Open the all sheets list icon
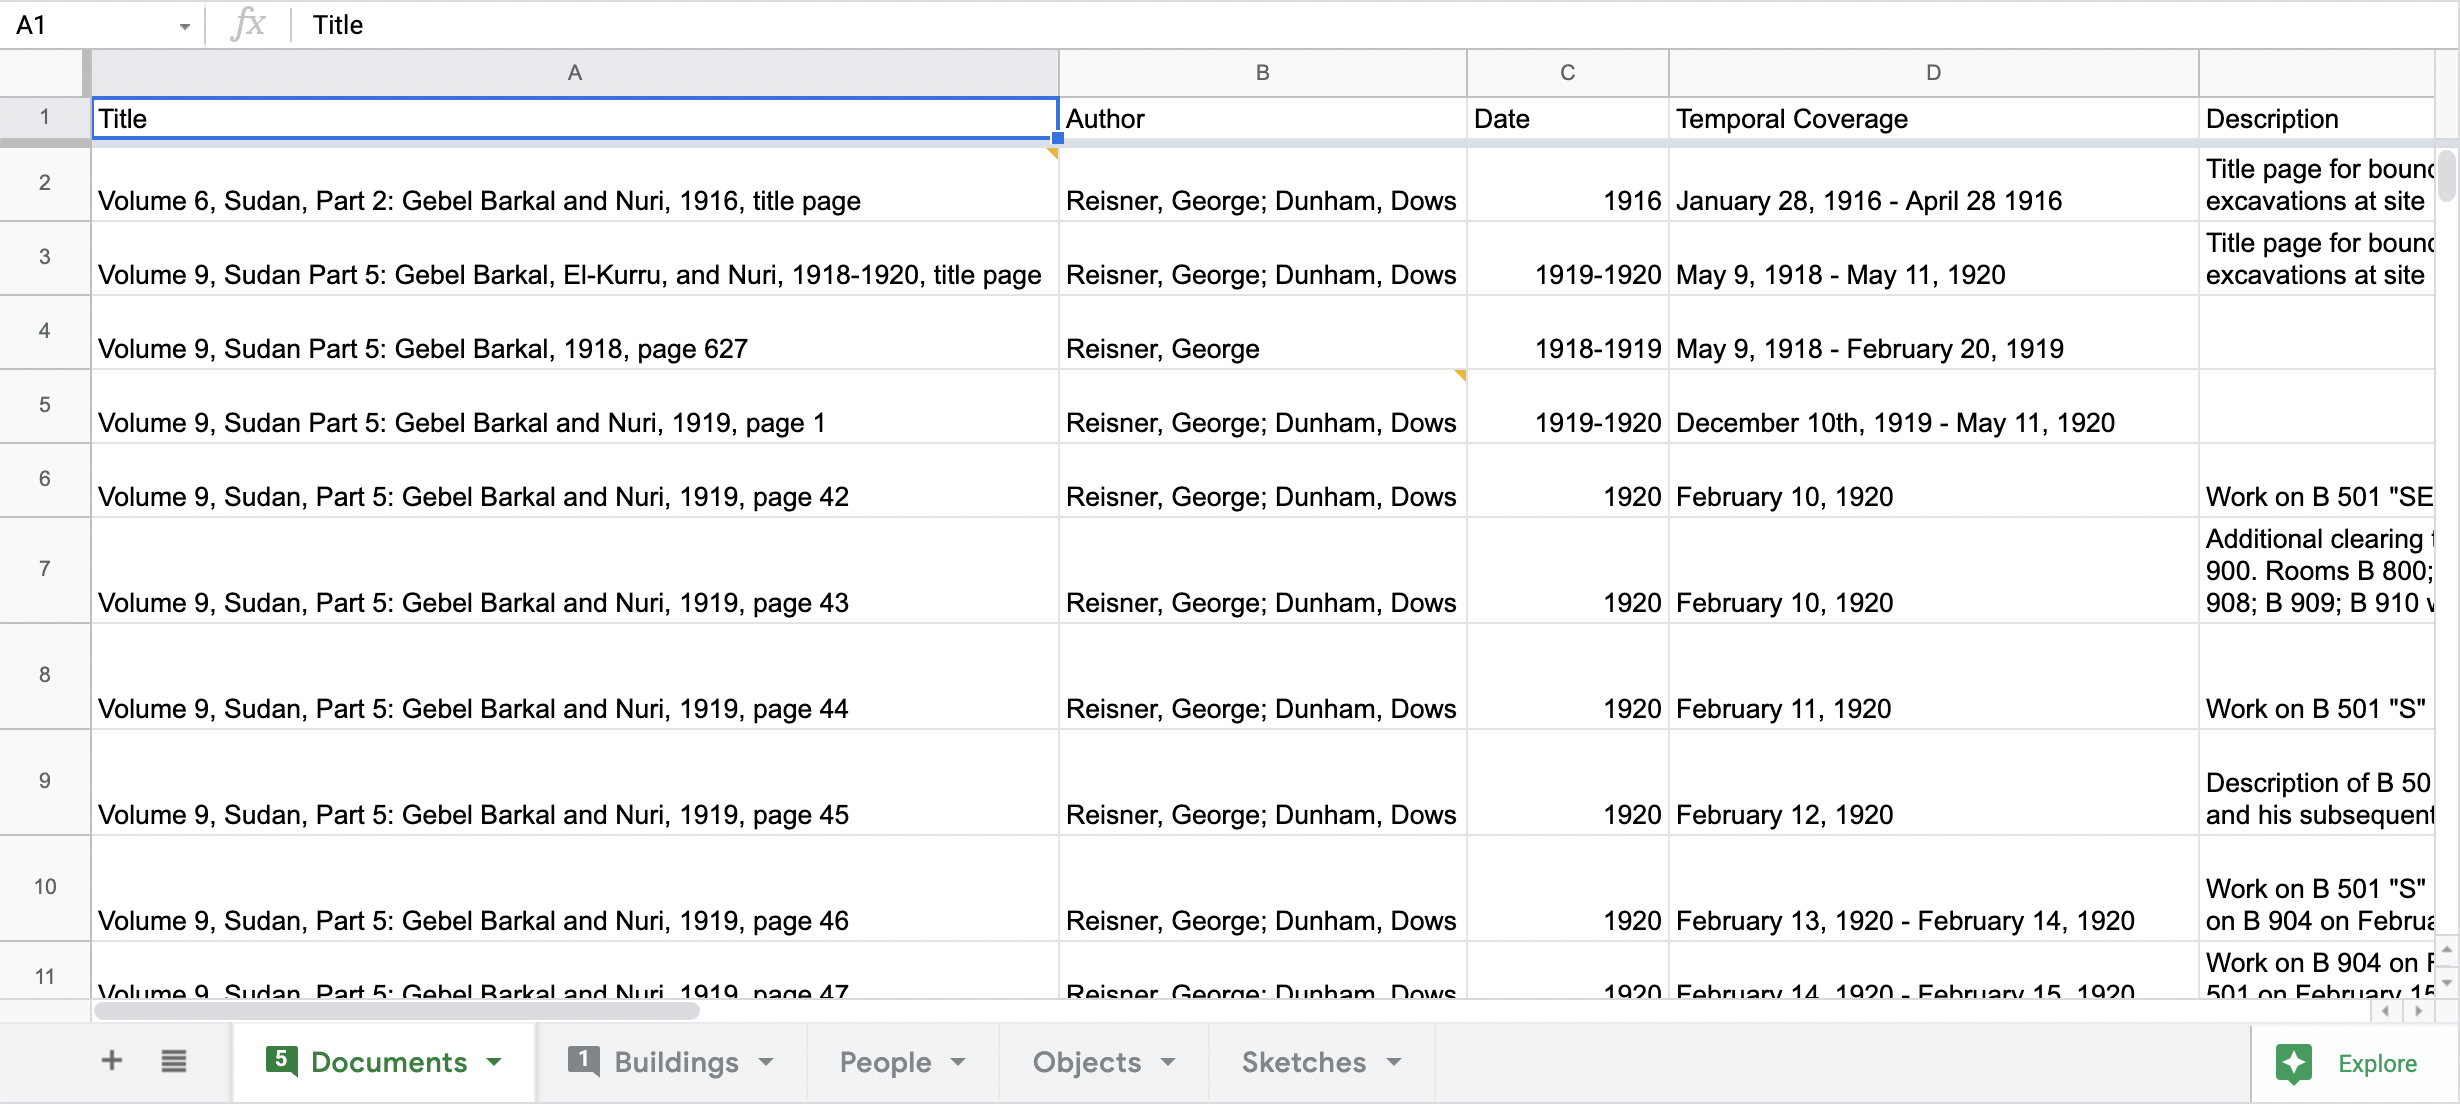 174,1061
